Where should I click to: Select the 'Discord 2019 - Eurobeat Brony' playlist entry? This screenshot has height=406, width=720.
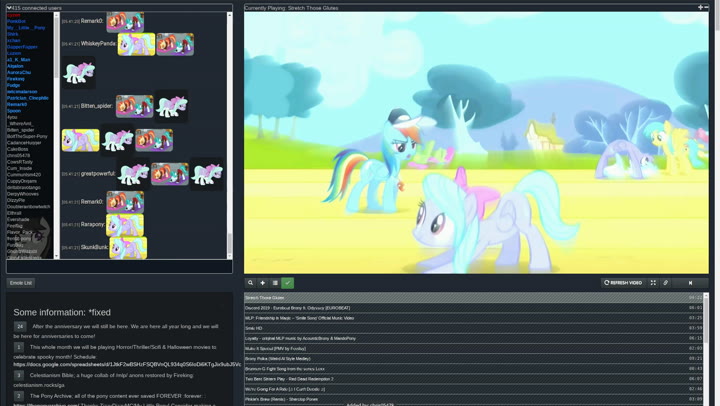click(473, 308)
